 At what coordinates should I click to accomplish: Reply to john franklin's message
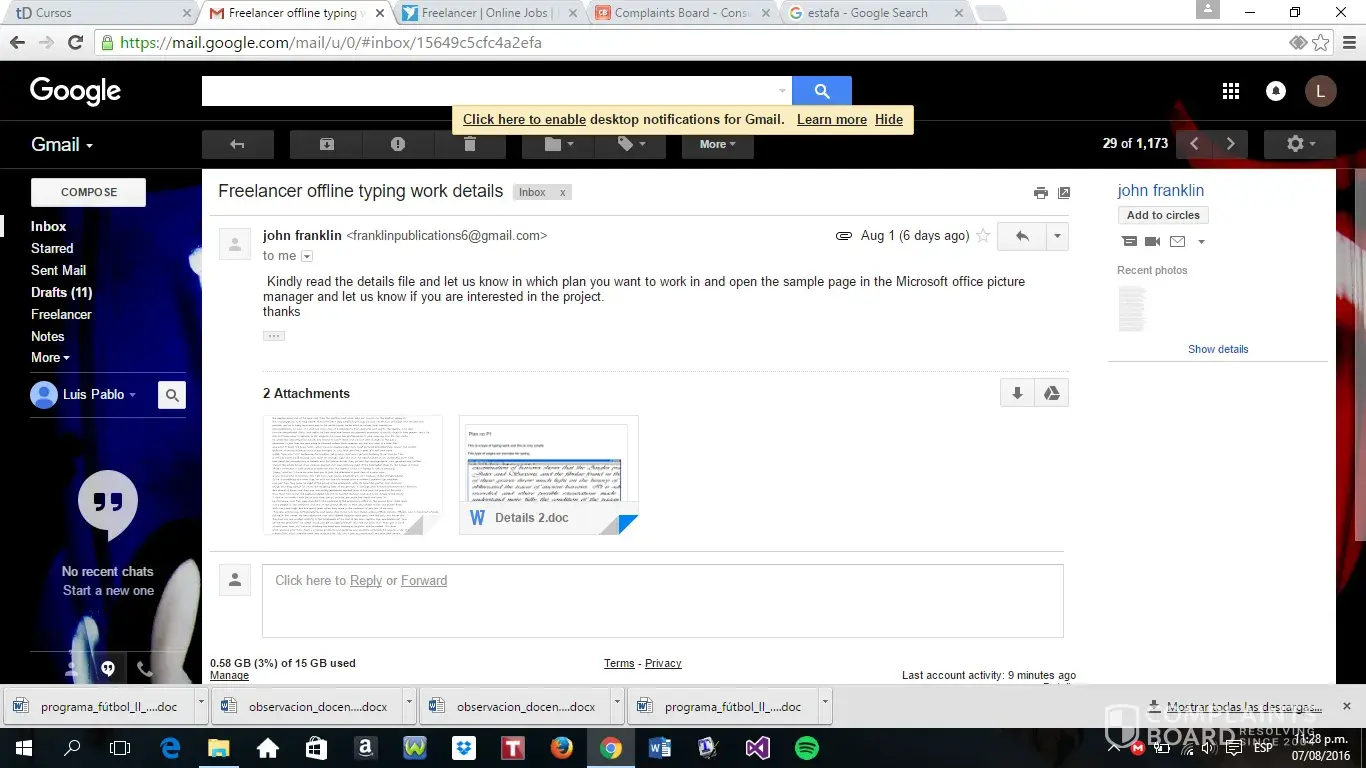coord(1022,236)
